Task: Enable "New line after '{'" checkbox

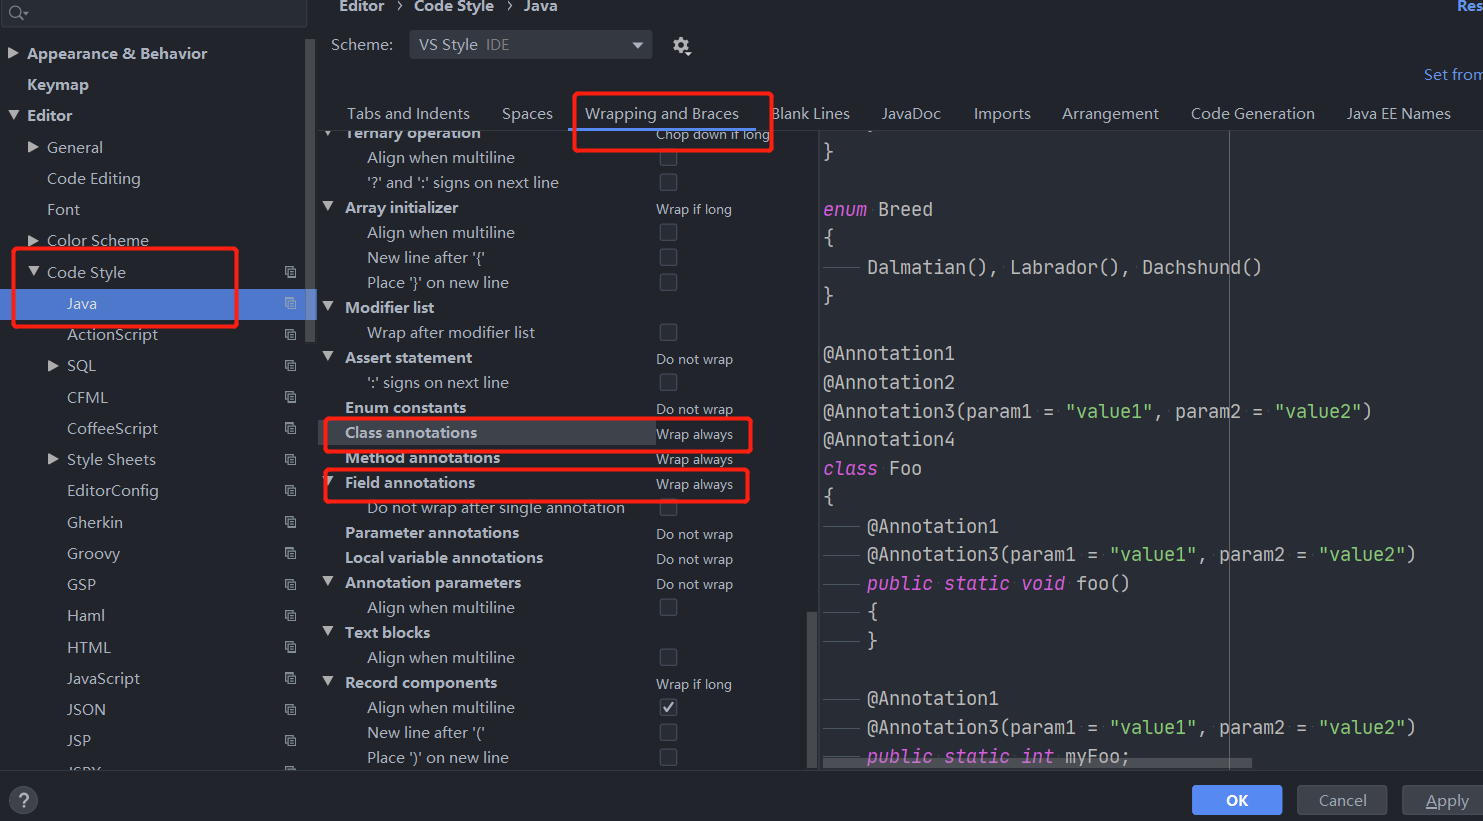Action: [x=668, y=257]
